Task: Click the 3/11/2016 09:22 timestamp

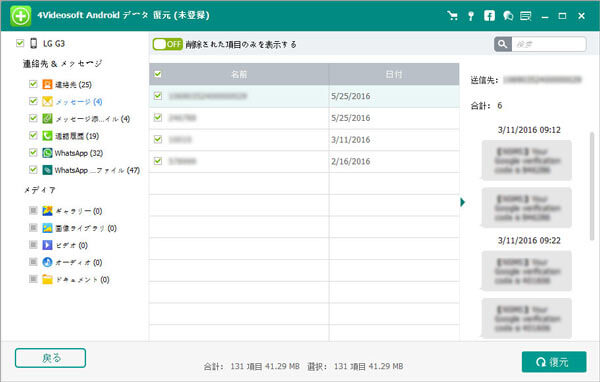Action: pos(529,240)
